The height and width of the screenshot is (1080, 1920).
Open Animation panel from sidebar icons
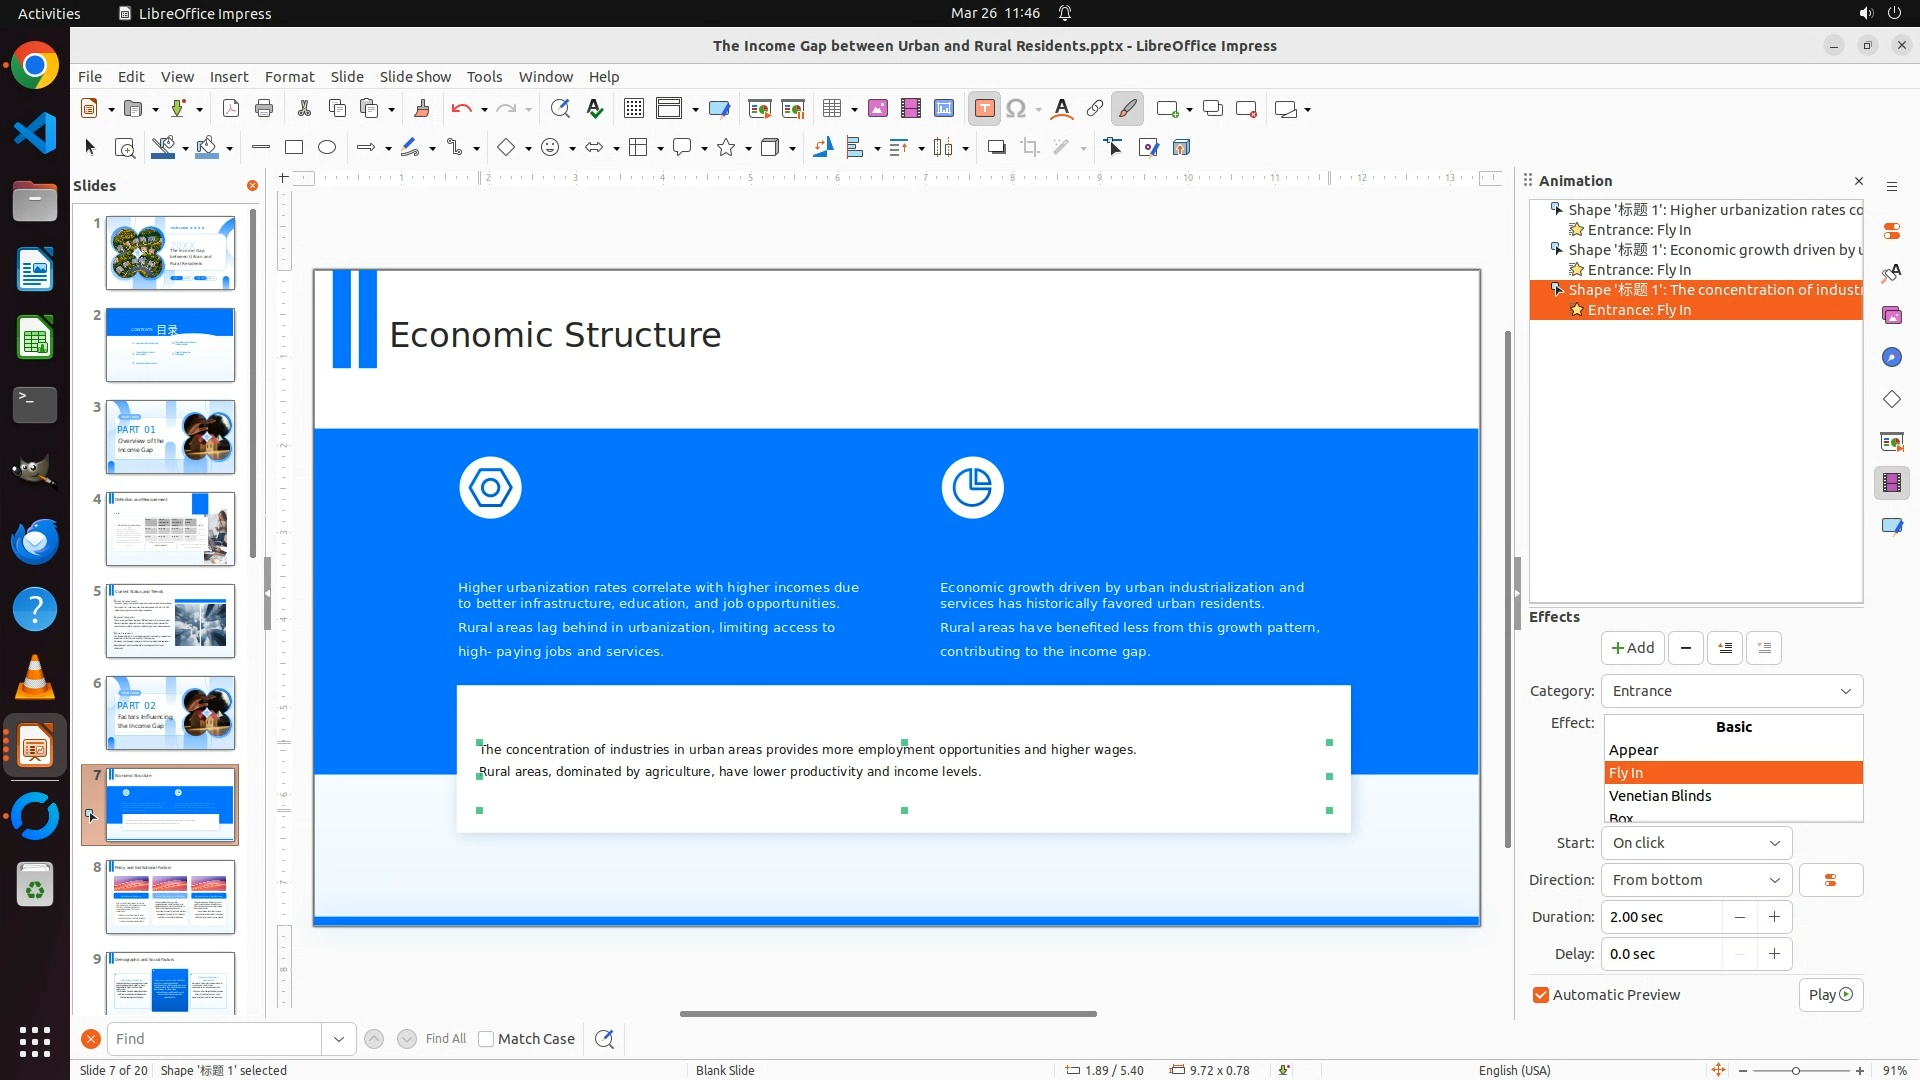1891,483
